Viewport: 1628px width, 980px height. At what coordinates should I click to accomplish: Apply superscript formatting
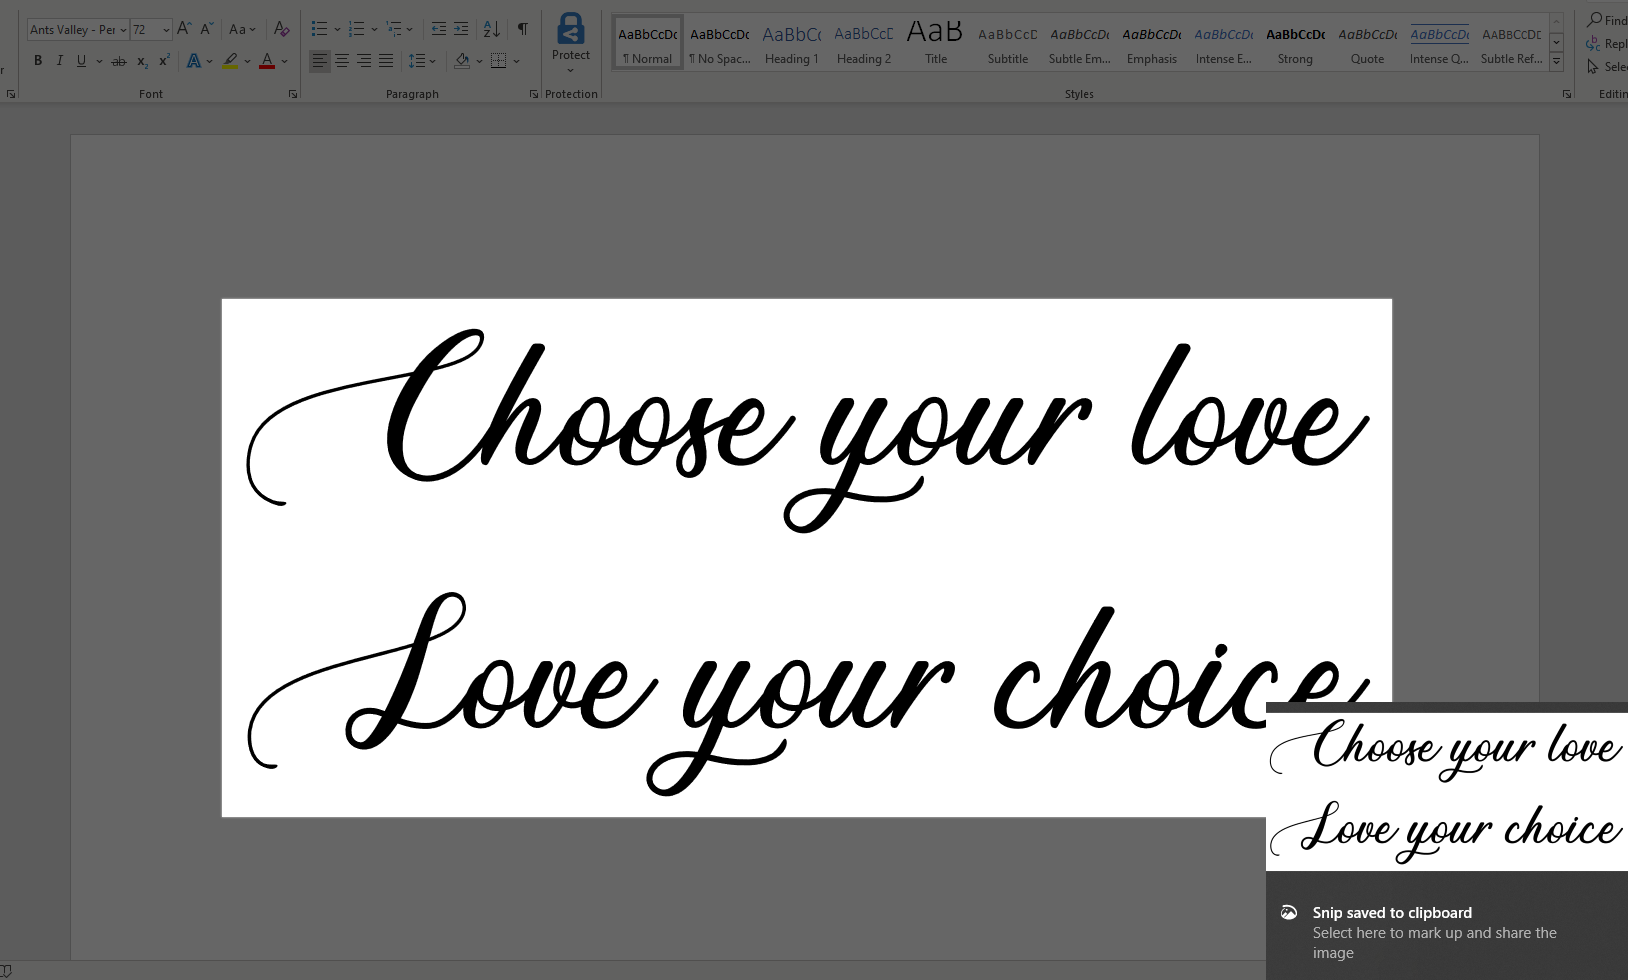point(164,61)
